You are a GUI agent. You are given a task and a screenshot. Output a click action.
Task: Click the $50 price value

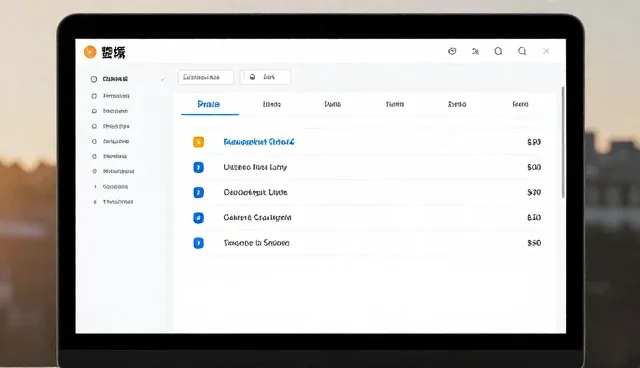(534, 243)
